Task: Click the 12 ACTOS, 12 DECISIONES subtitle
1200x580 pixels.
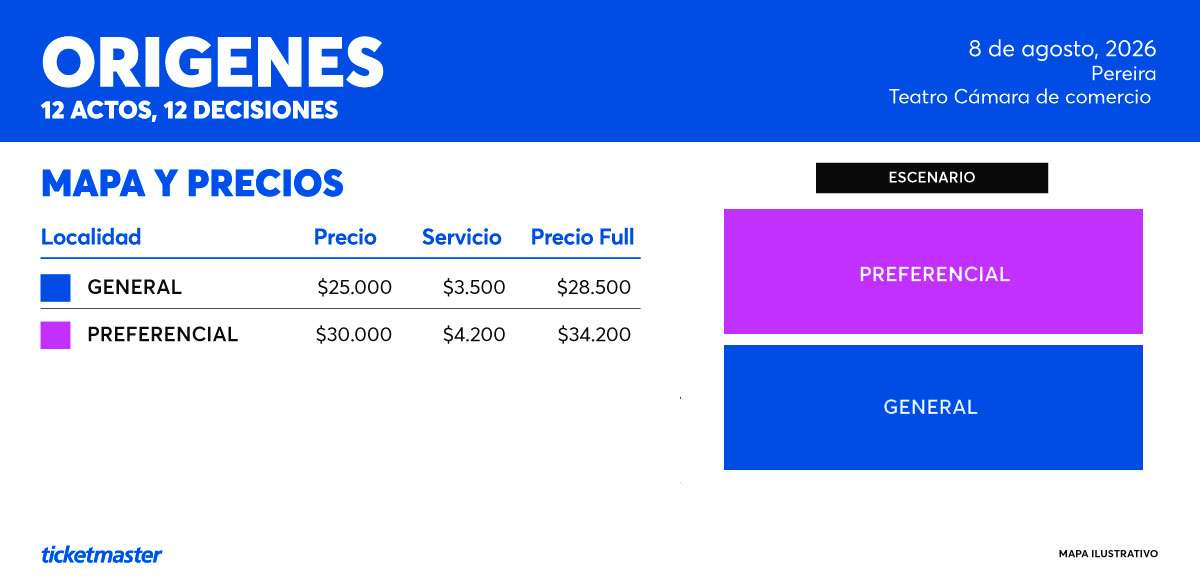Action: pyautogui.click(x=189, y=110)
